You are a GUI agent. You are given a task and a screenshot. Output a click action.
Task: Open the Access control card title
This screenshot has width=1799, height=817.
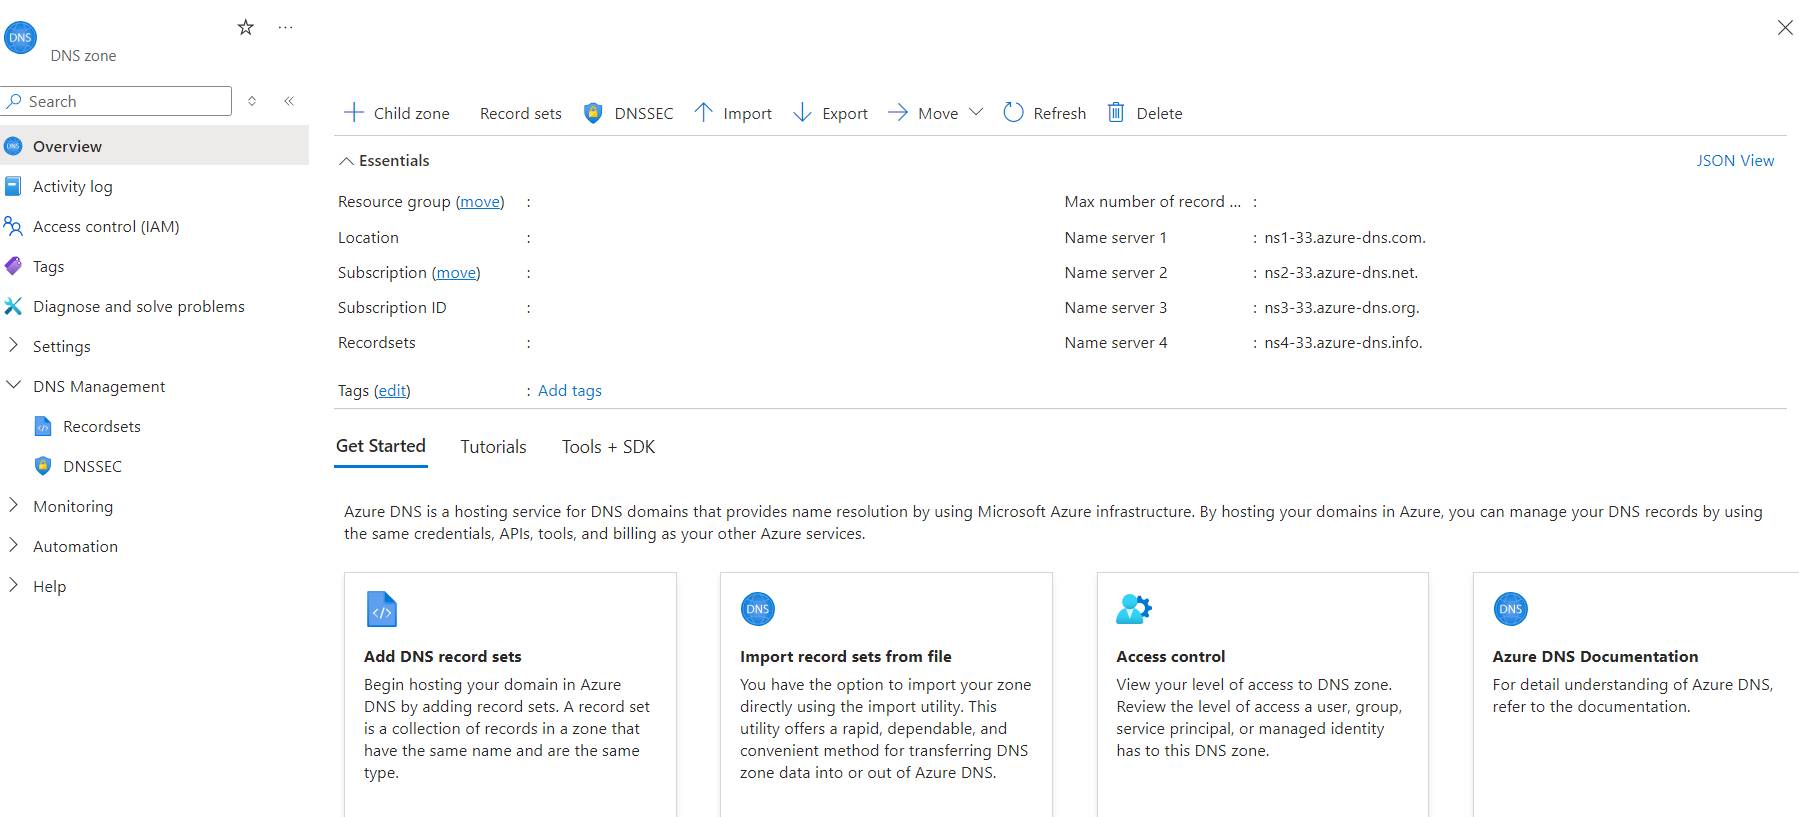pos(1171,656)
